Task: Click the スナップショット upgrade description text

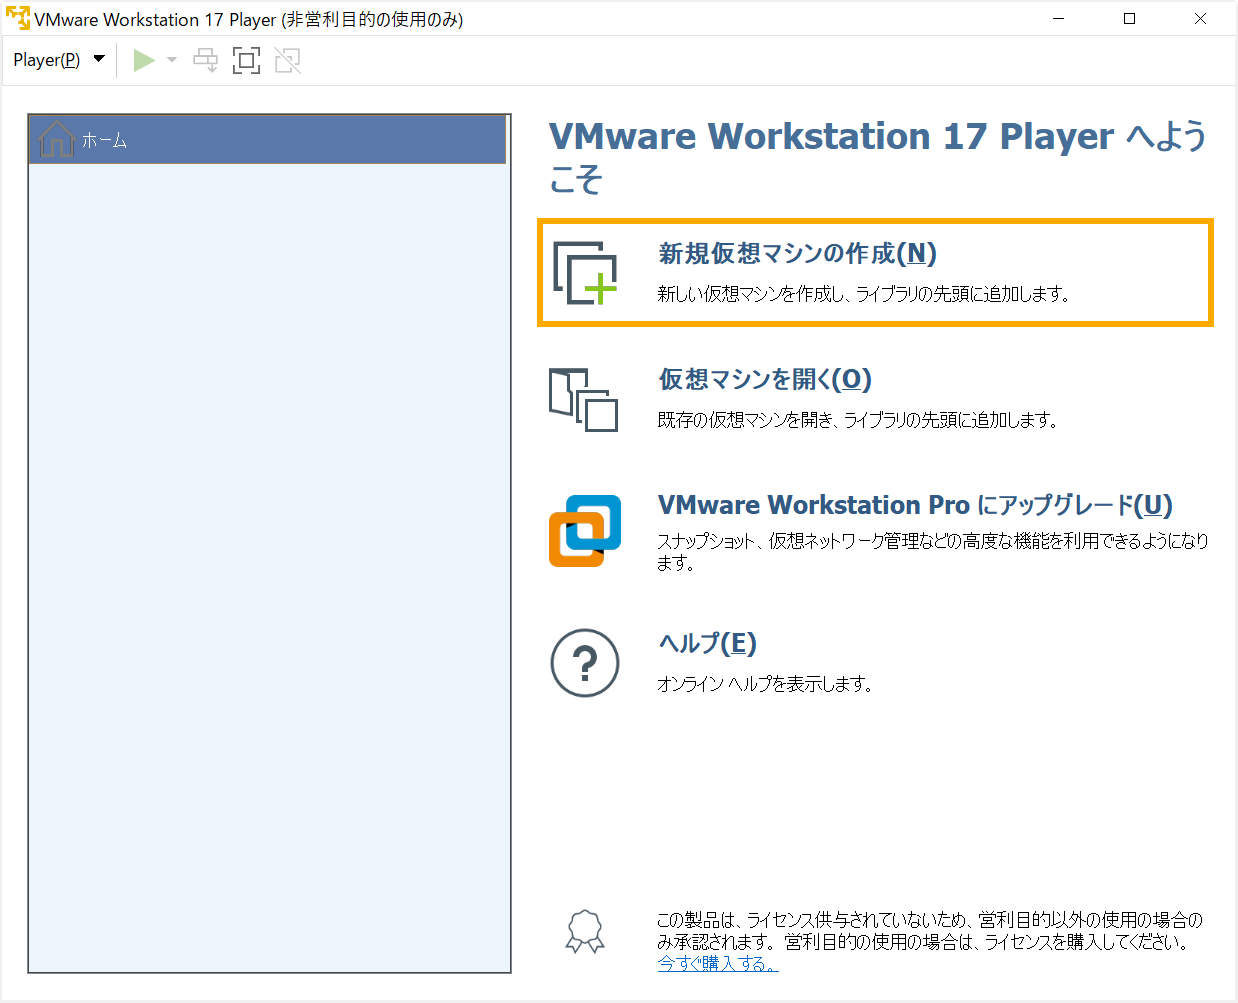Action: tap(933, 552)
